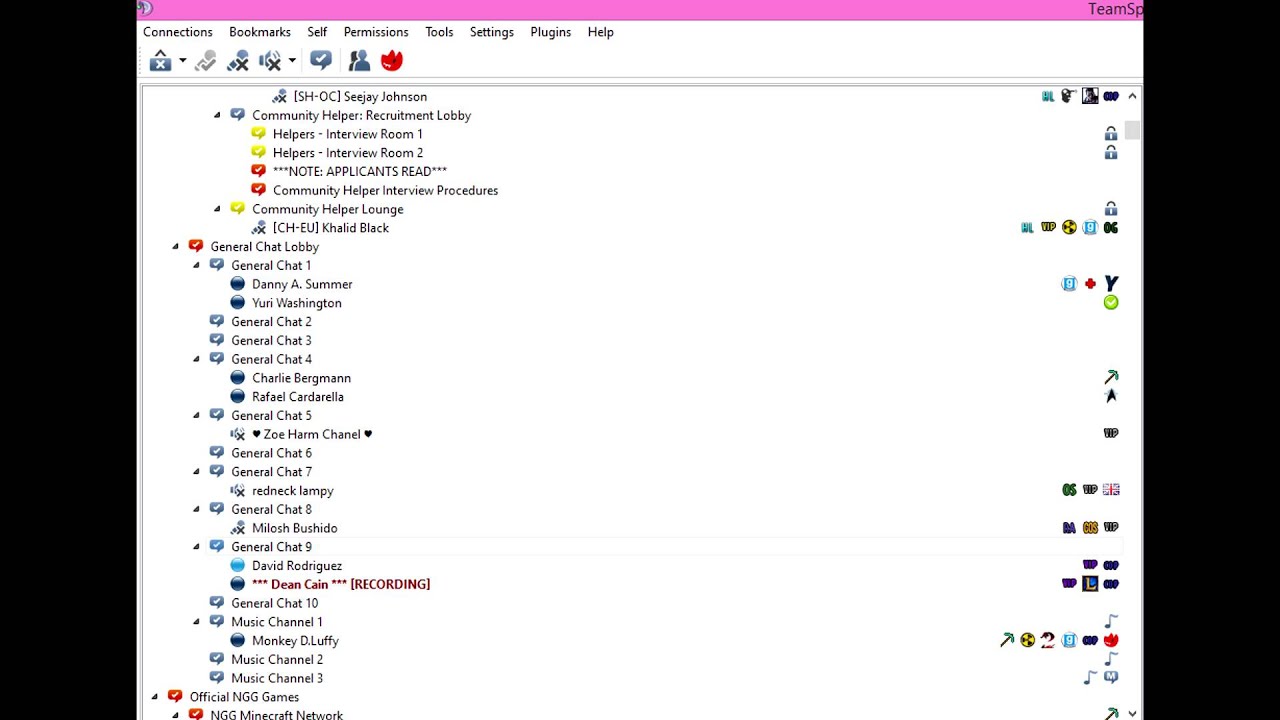Click Charlie Bergmann's pickaxe badge
The image size is (1280, 720).
1111,378
